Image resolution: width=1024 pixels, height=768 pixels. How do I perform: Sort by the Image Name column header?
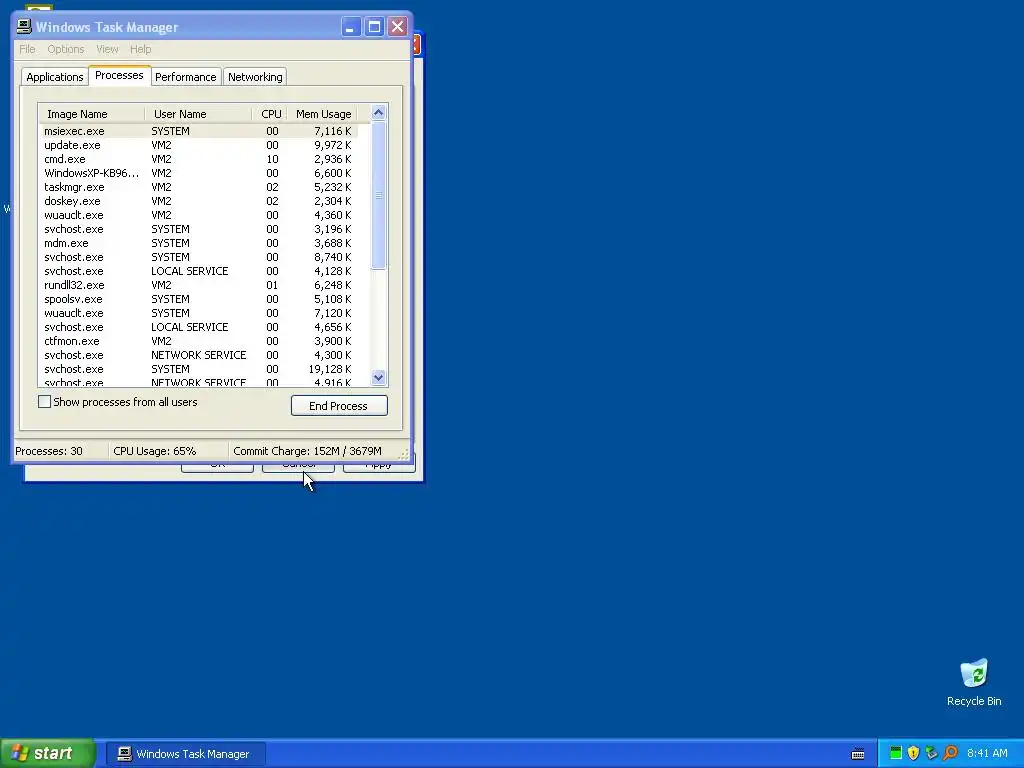[91, 114]
